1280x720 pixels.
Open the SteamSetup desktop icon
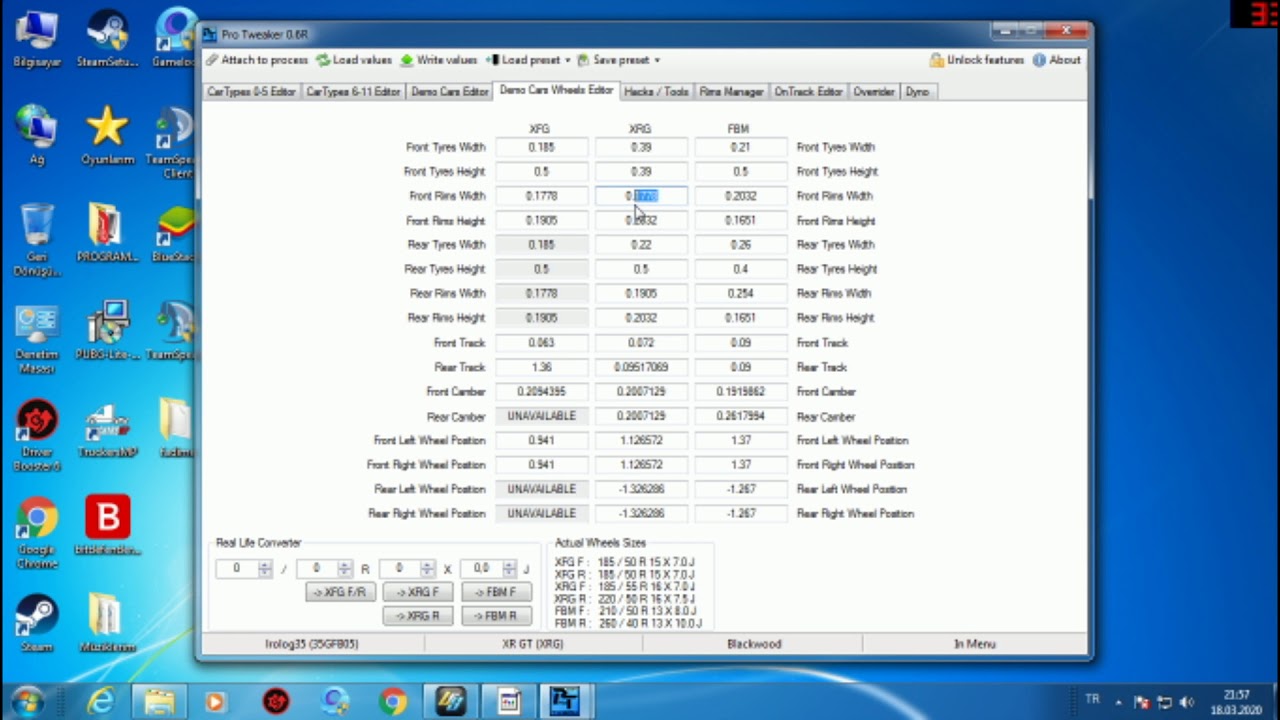(x=106, y=40)
